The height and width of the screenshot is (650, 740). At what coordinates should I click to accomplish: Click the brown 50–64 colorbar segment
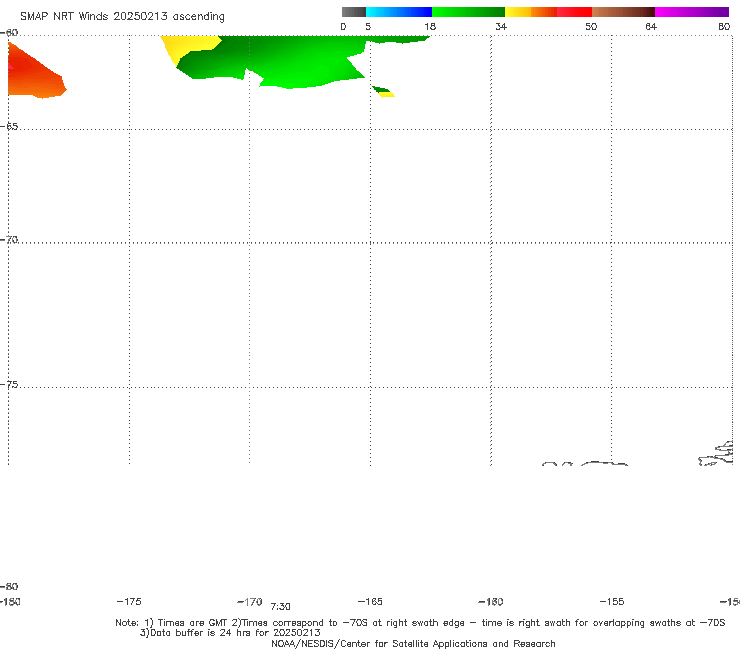point(623,12)
